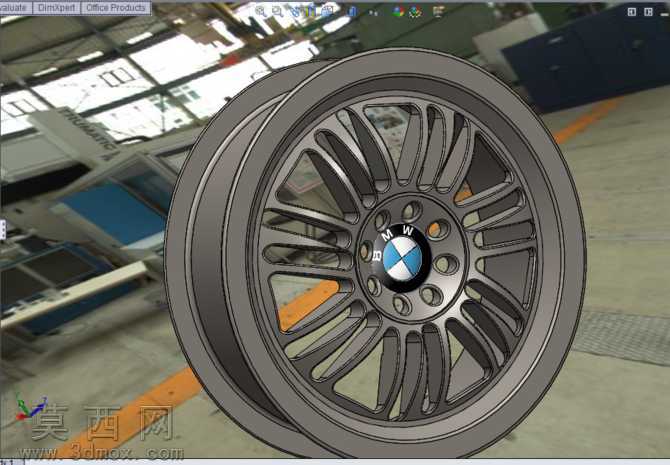Screen dimensions: 670x465
Task: Open the Hide/Show Items icon
Action: coord(373,12)
